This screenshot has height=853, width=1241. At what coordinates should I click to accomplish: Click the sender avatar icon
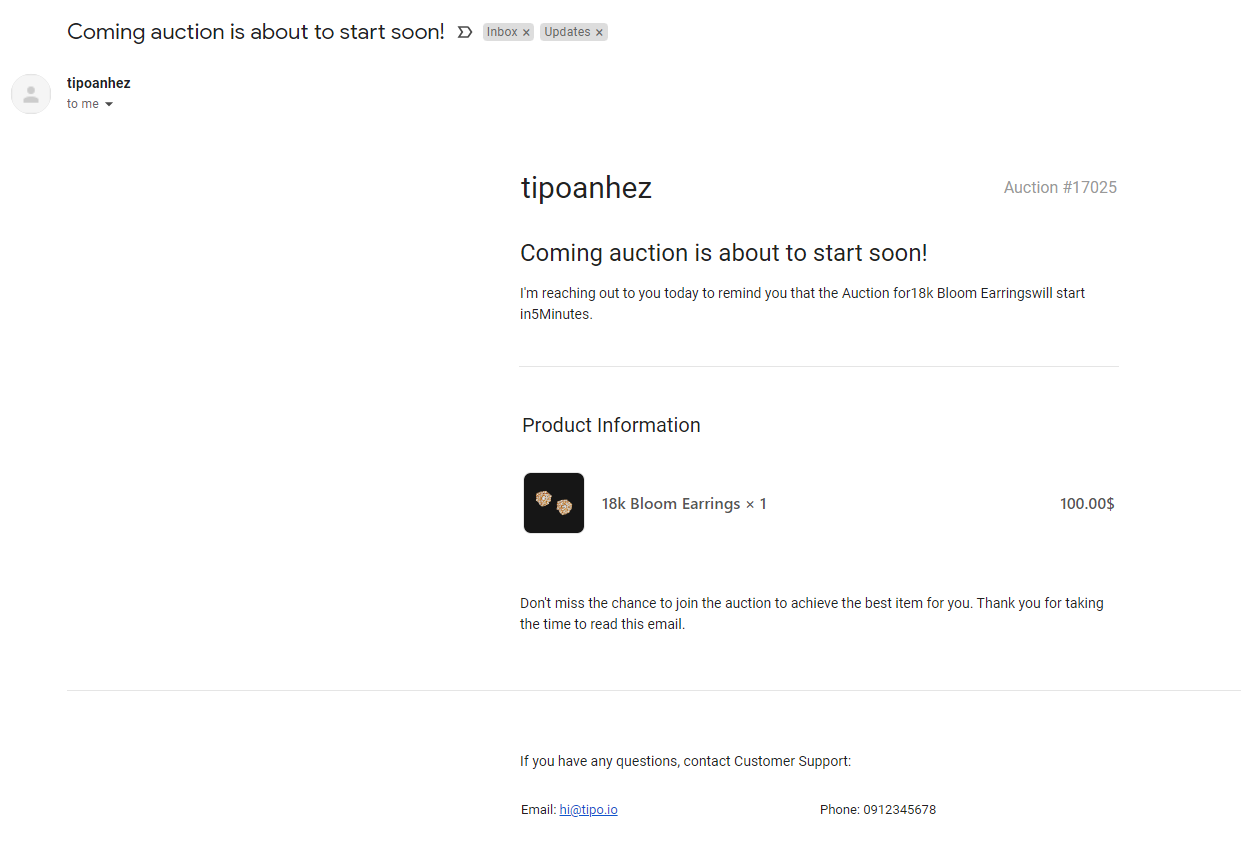[31, 94]
